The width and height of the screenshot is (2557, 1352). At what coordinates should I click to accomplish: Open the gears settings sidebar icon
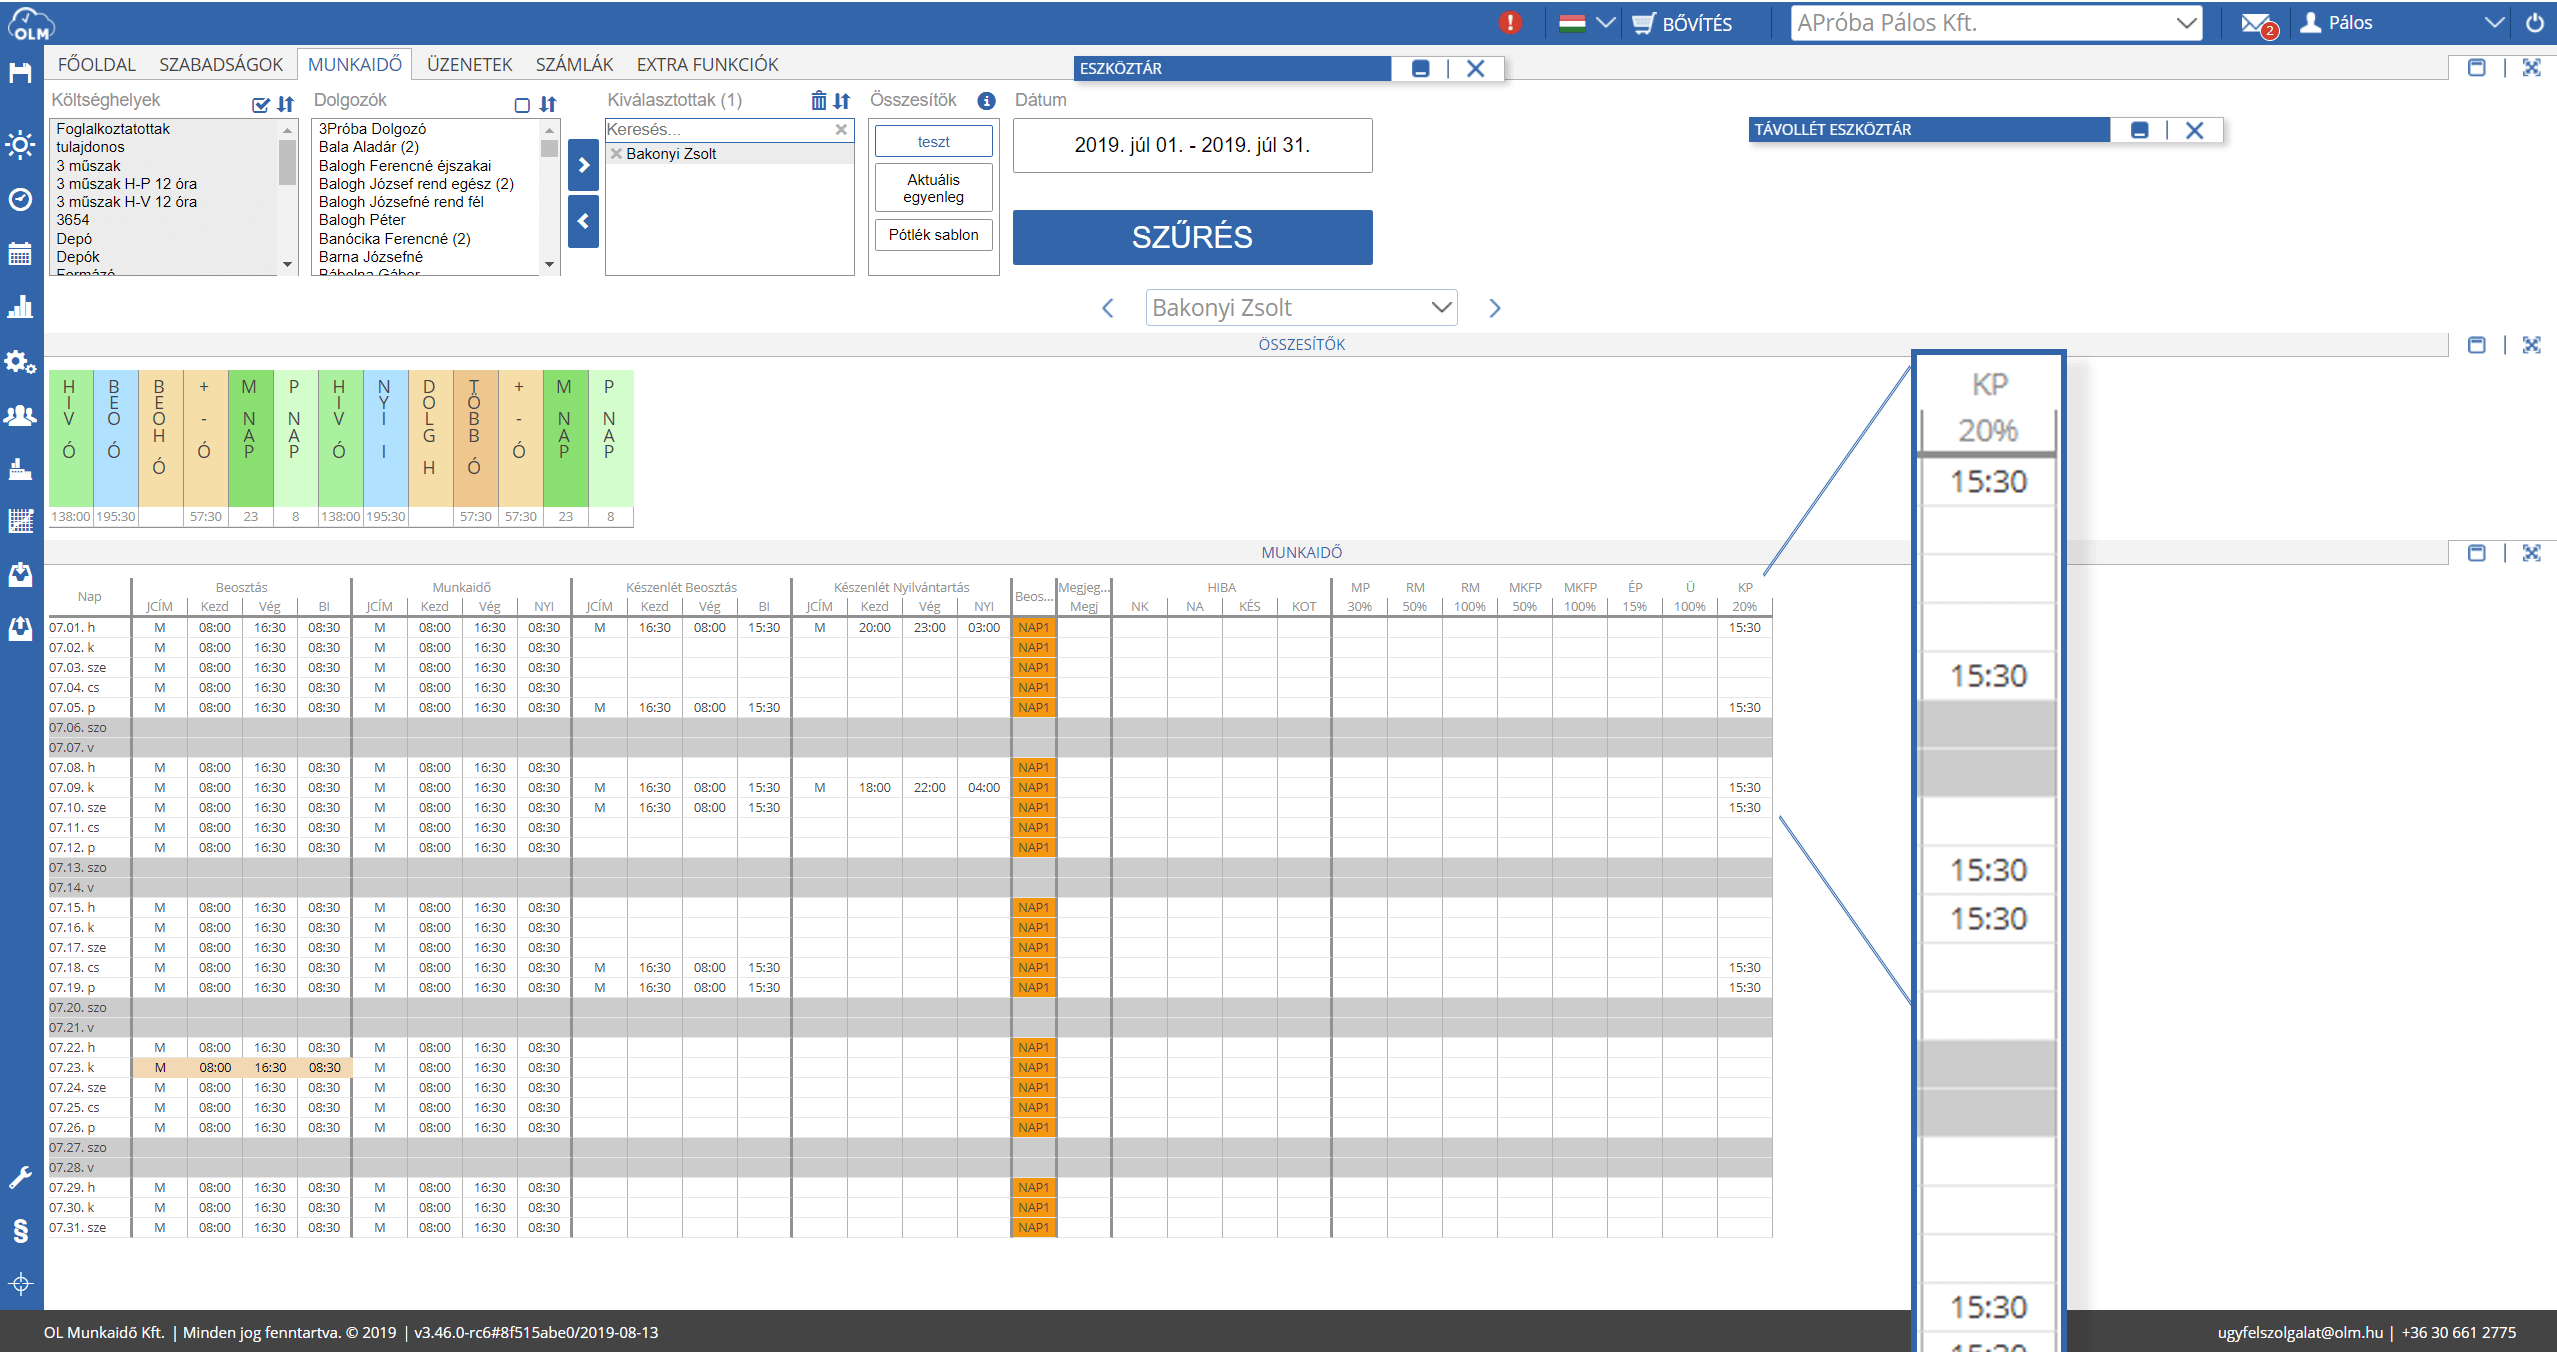click(x=20, y=361)
